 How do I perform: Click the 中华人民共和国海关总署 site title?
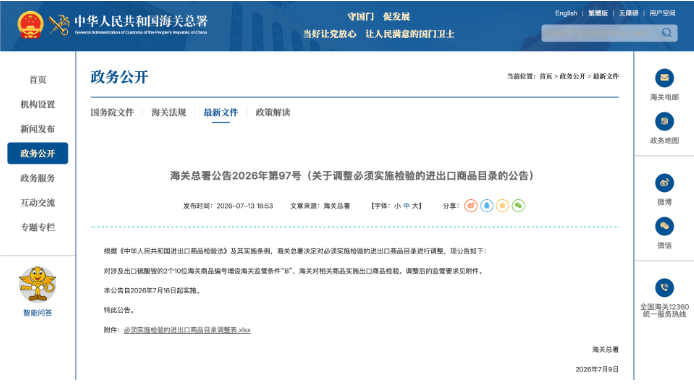[x=141, y=21]
